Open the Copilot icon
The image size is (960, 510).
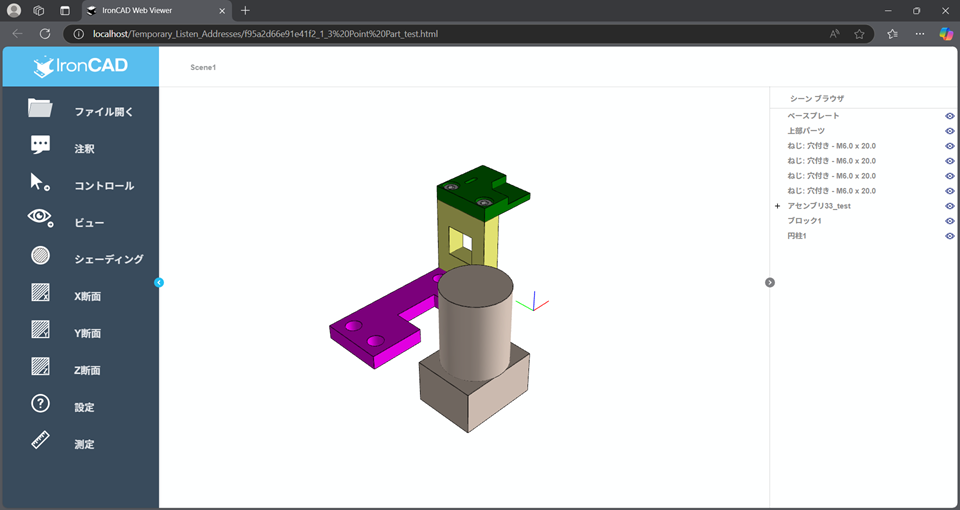click(x=946, y=34)
